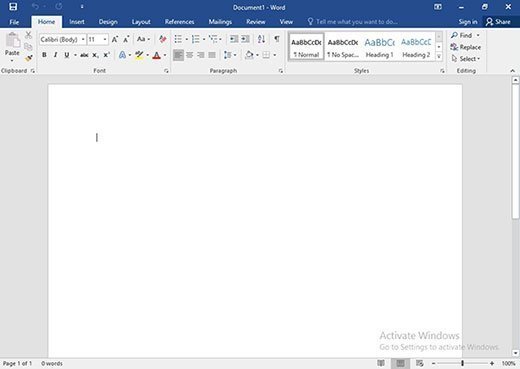This screenshot has width=520, height=369.
Task: Apply the No Spacing style
Action: tap(343, 47)
